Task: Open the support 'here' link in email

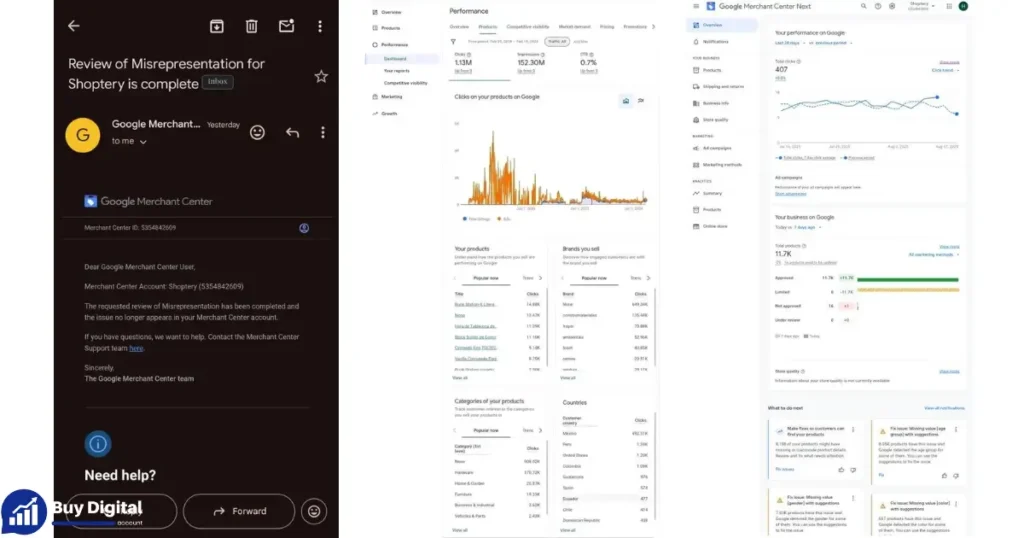Action: [x=136, y=348]
